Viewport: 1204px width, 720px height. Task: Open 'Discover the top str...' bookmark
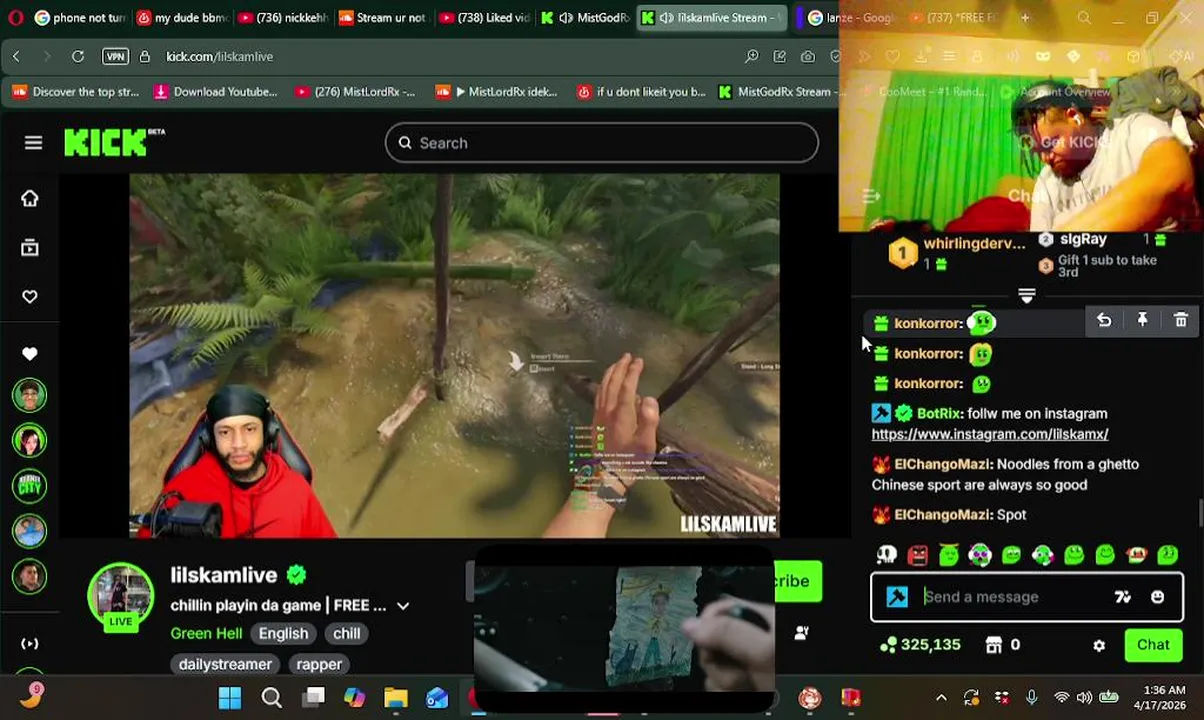coord(75,92)
